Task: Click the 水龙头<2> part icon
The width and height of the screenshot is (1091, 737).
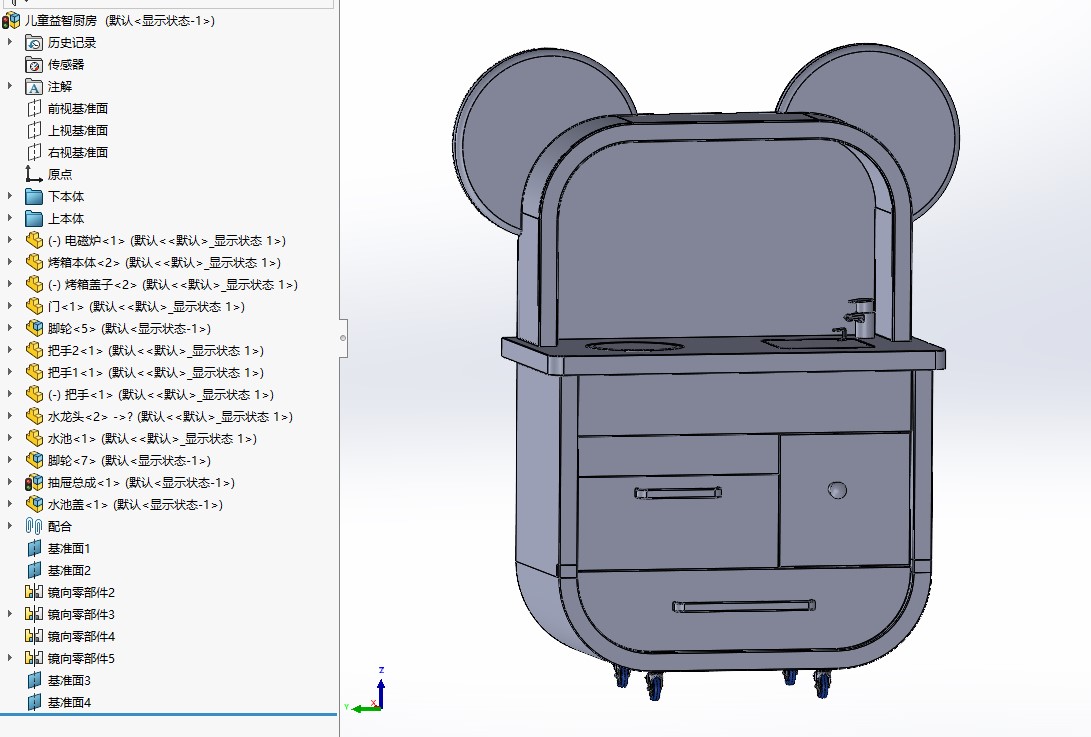Action: coord(34,416)
